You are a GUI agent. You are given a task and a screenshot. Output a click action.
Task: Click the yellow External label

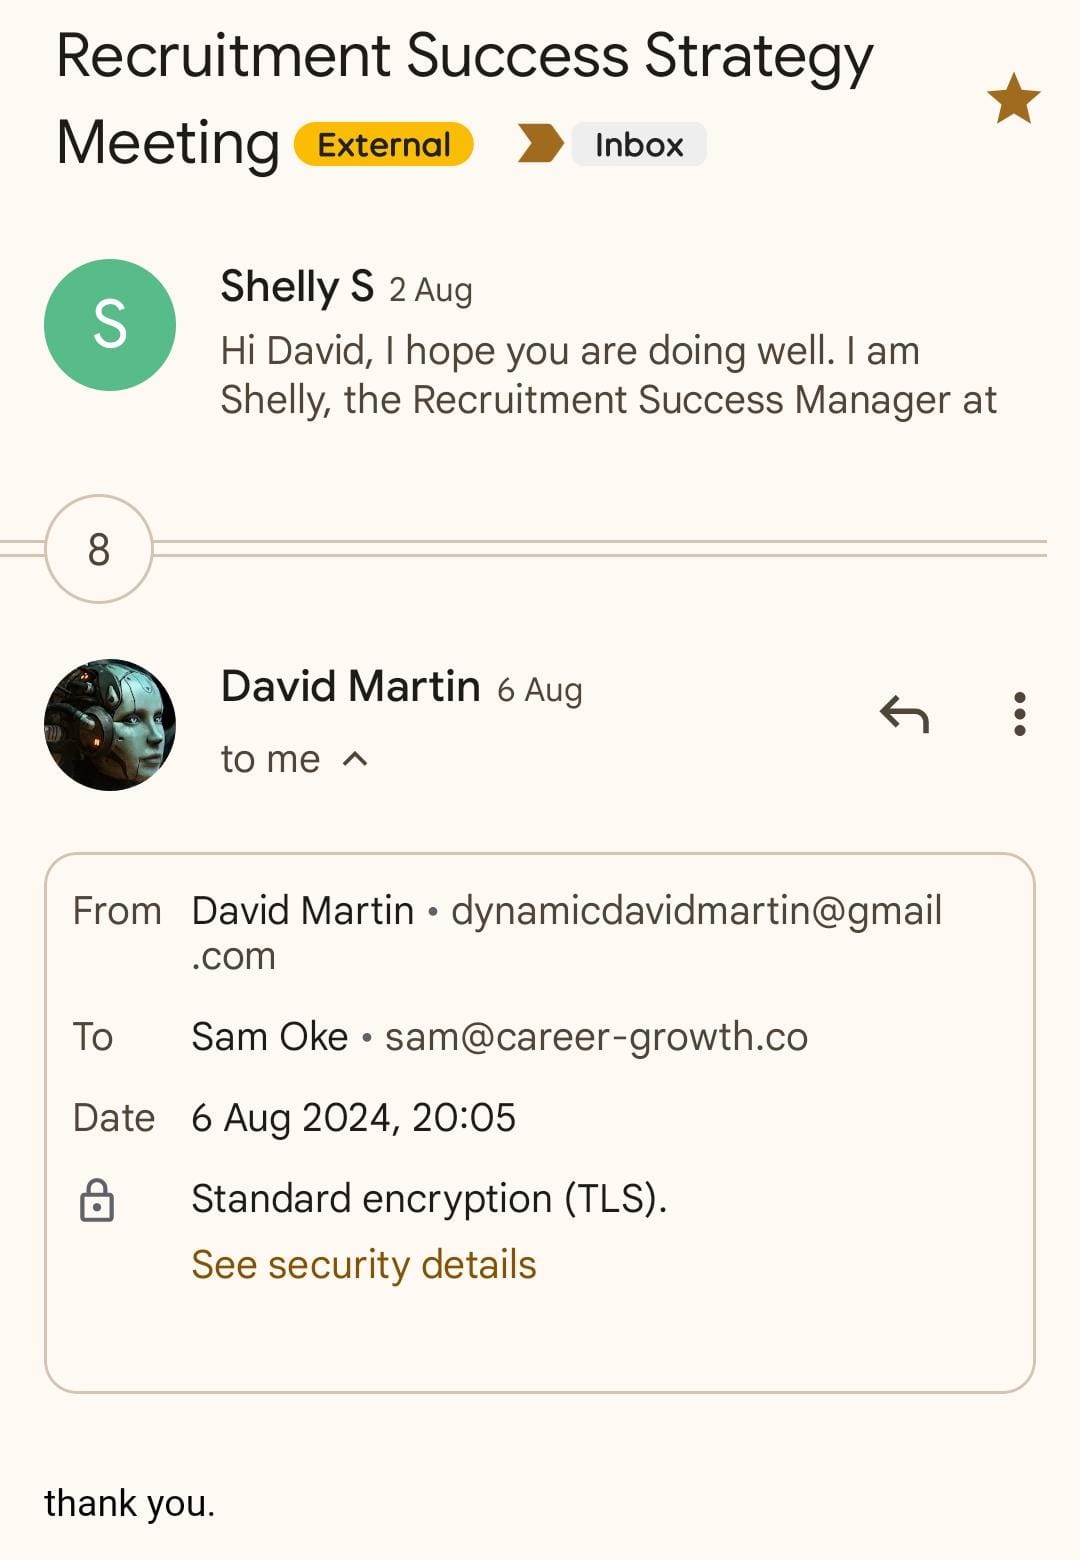pyautogui.click(x=383, y=144)
